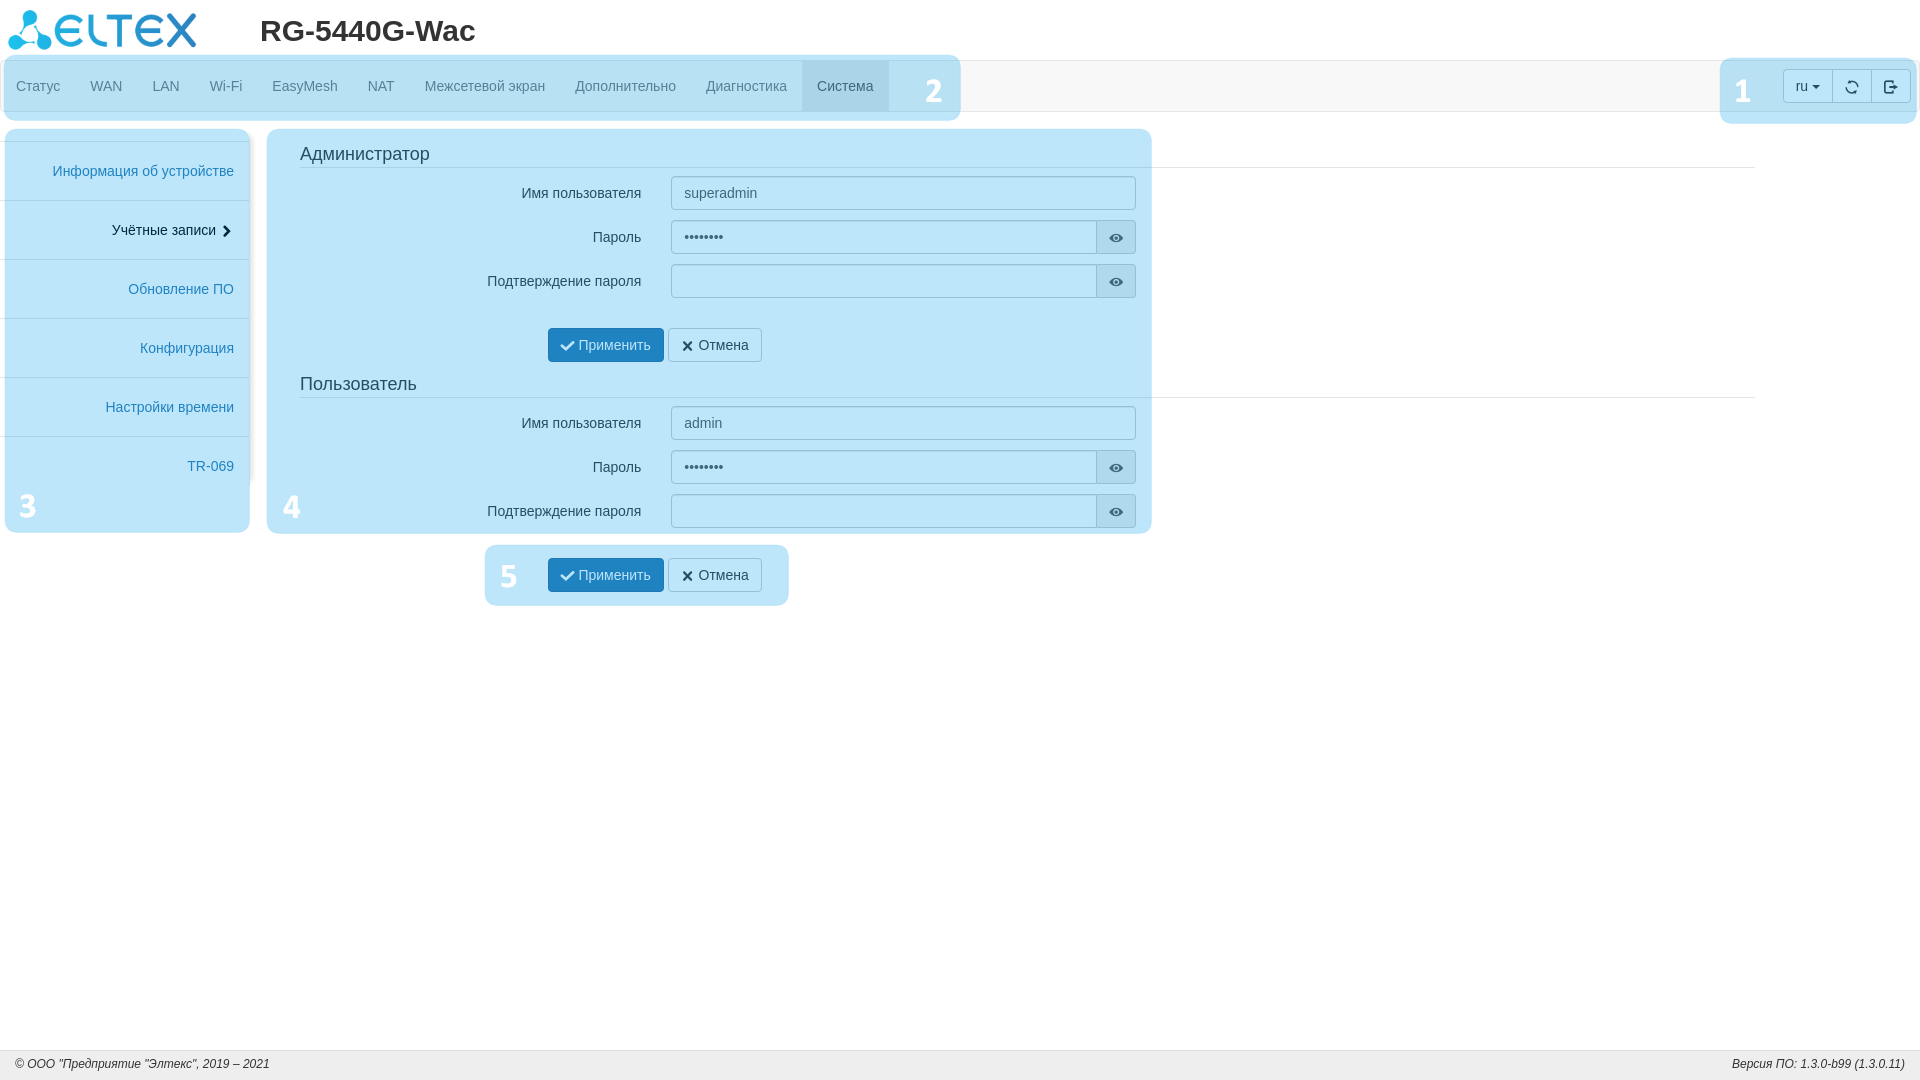The width and height of the screenshot is (1920, 1080).
Task: Click the superadmin username field
Action: coord(902,194)
